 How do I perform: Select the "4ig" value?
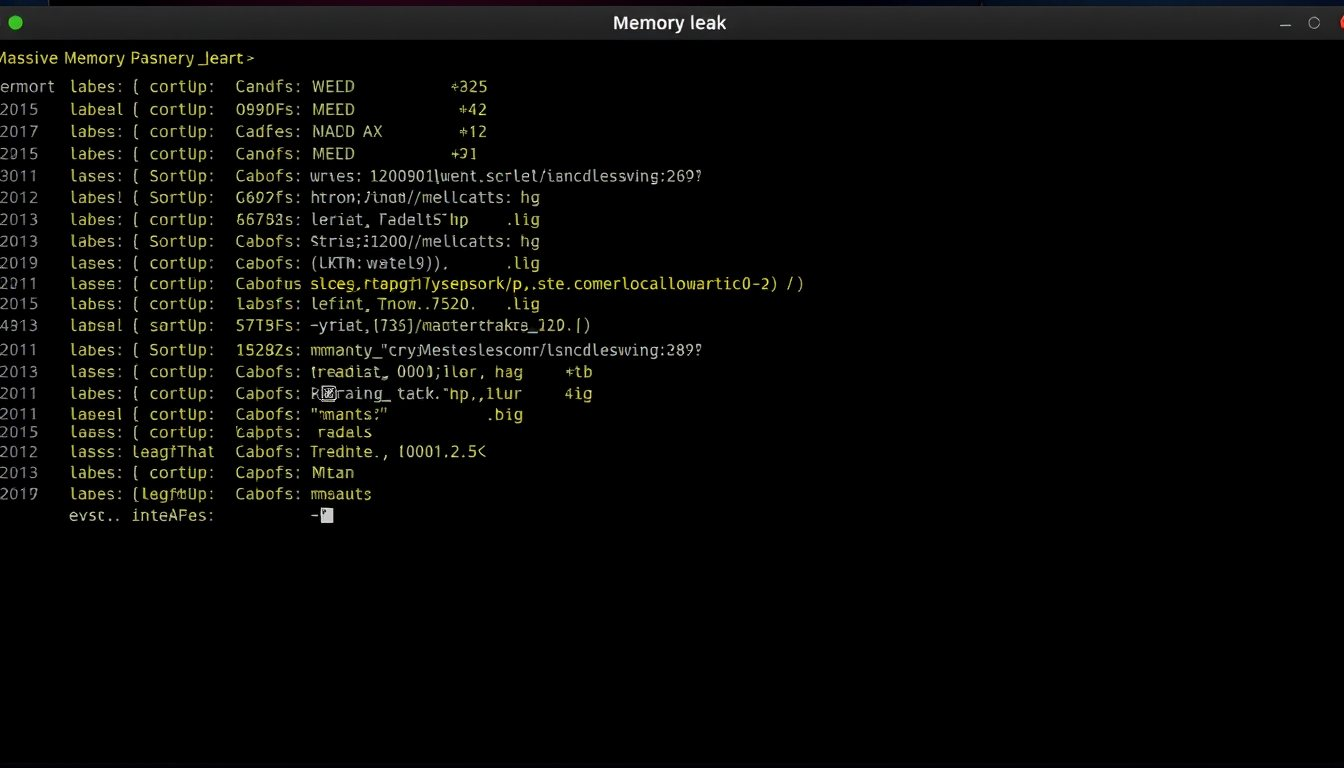click(x=578, y=394)
